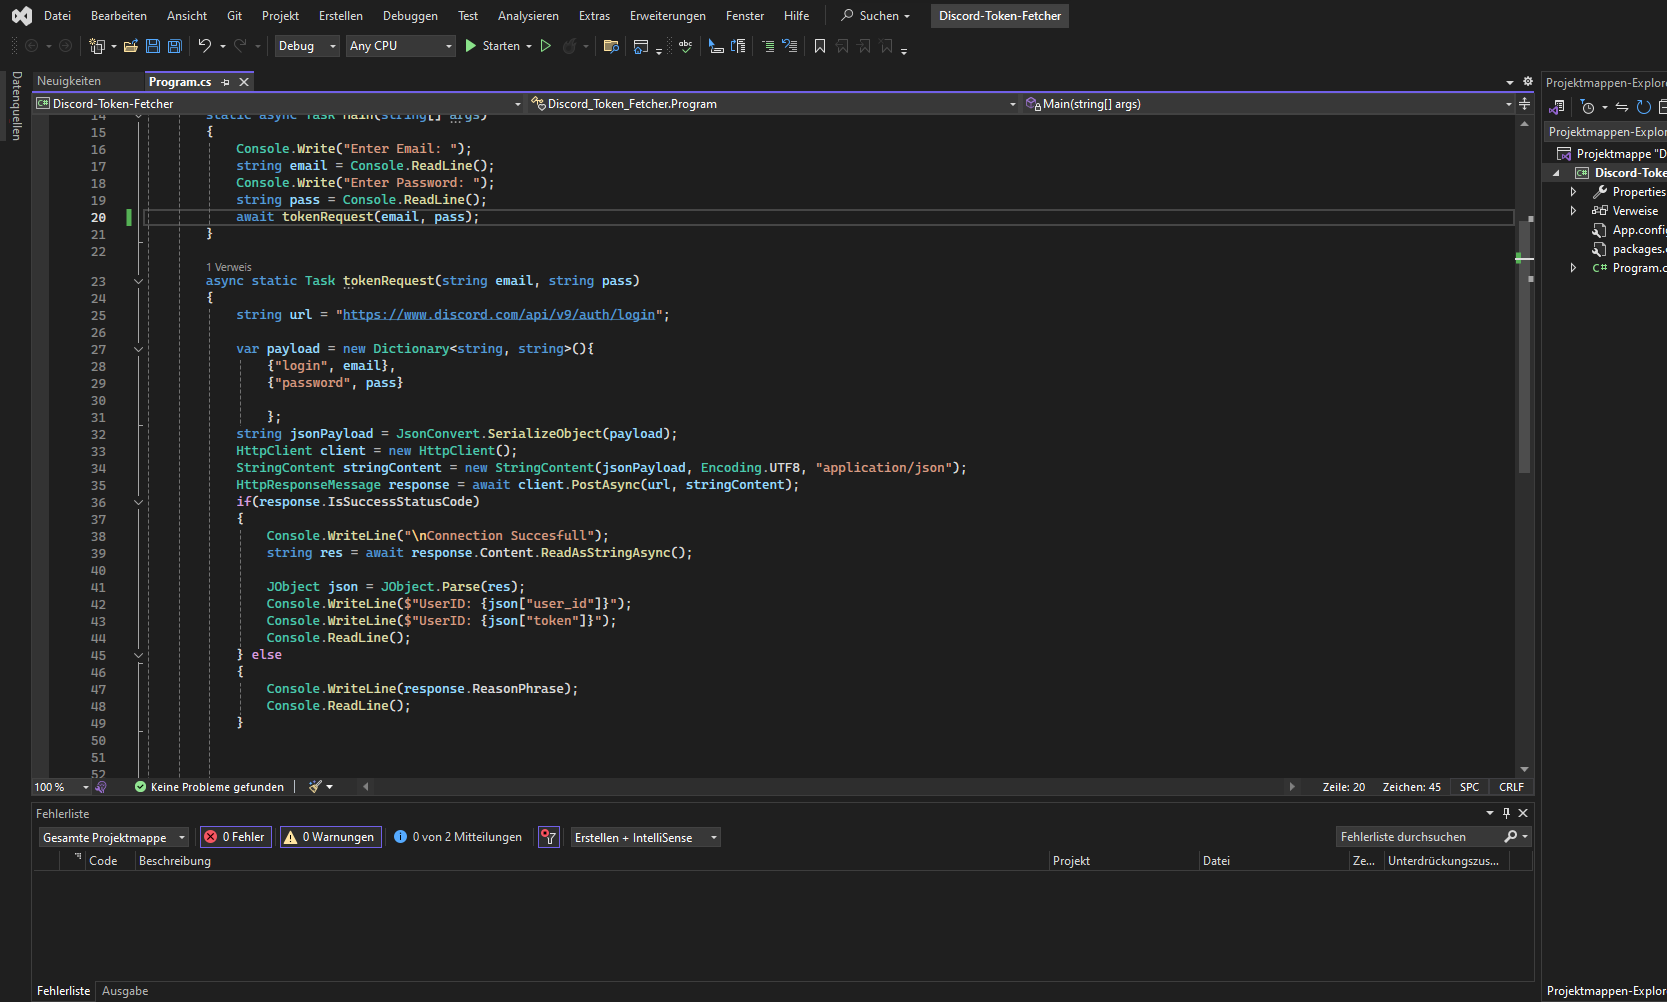This screenshot has height=1002, width=1667.
Task: Open the Datei menu
Action: click(x=57, y=16)
